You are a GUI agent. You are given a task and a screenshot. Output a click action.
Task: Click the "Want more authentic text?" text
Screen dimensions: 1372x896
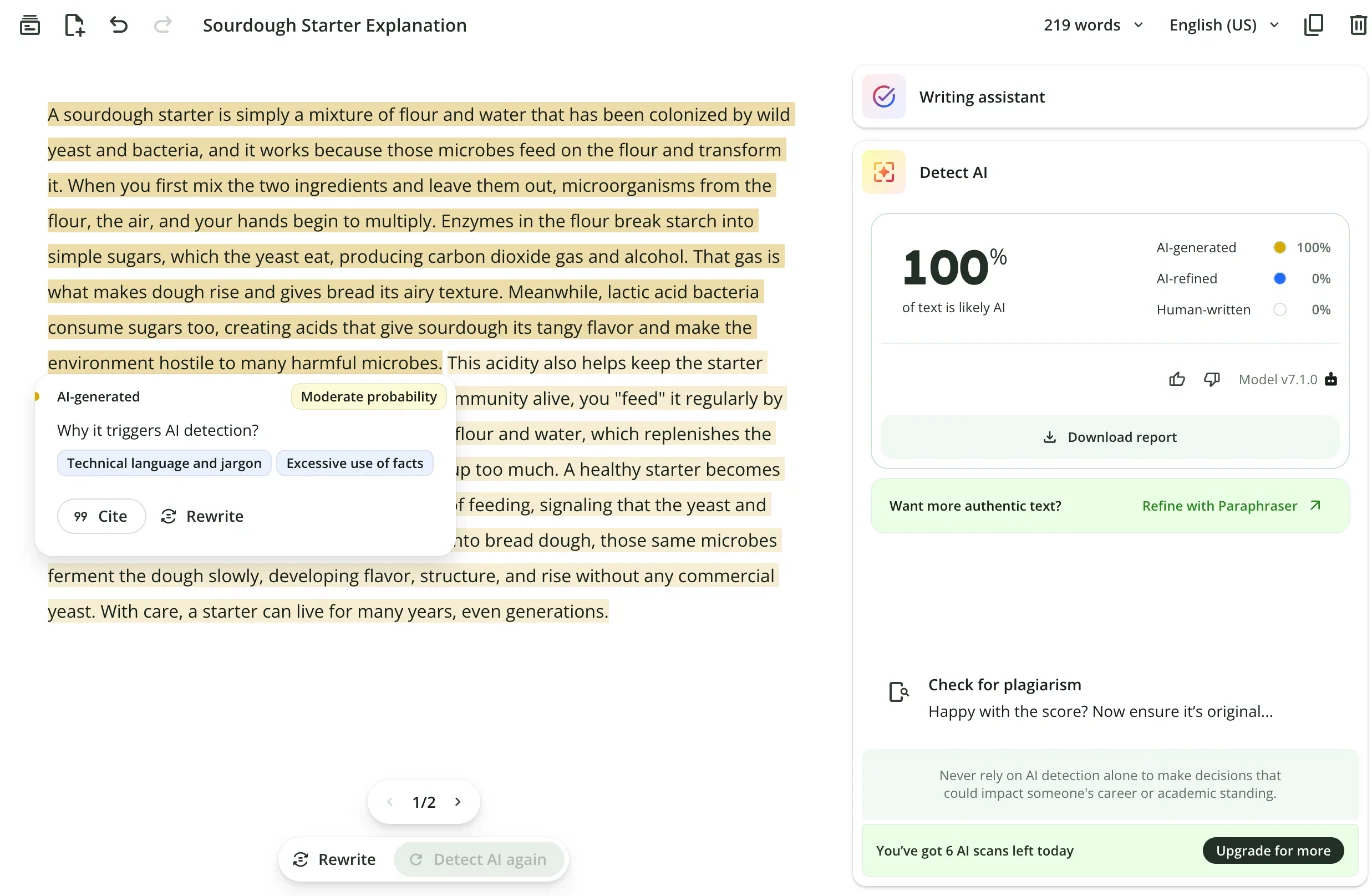click(x=975, y=506)
